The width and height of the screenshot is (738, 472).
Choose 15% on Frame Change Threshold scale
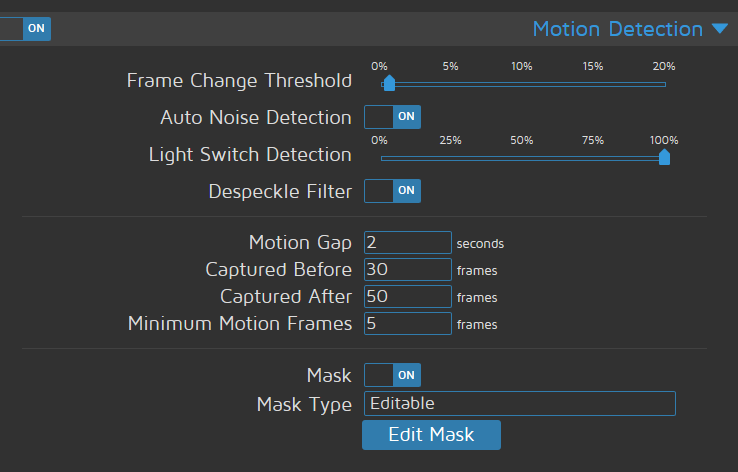tap(593, 84)
